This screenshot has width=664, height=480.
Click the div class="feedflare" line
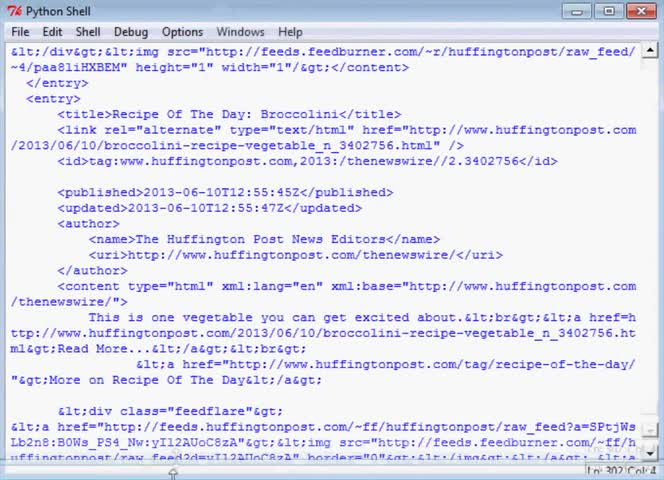click(x=170, y=412)
